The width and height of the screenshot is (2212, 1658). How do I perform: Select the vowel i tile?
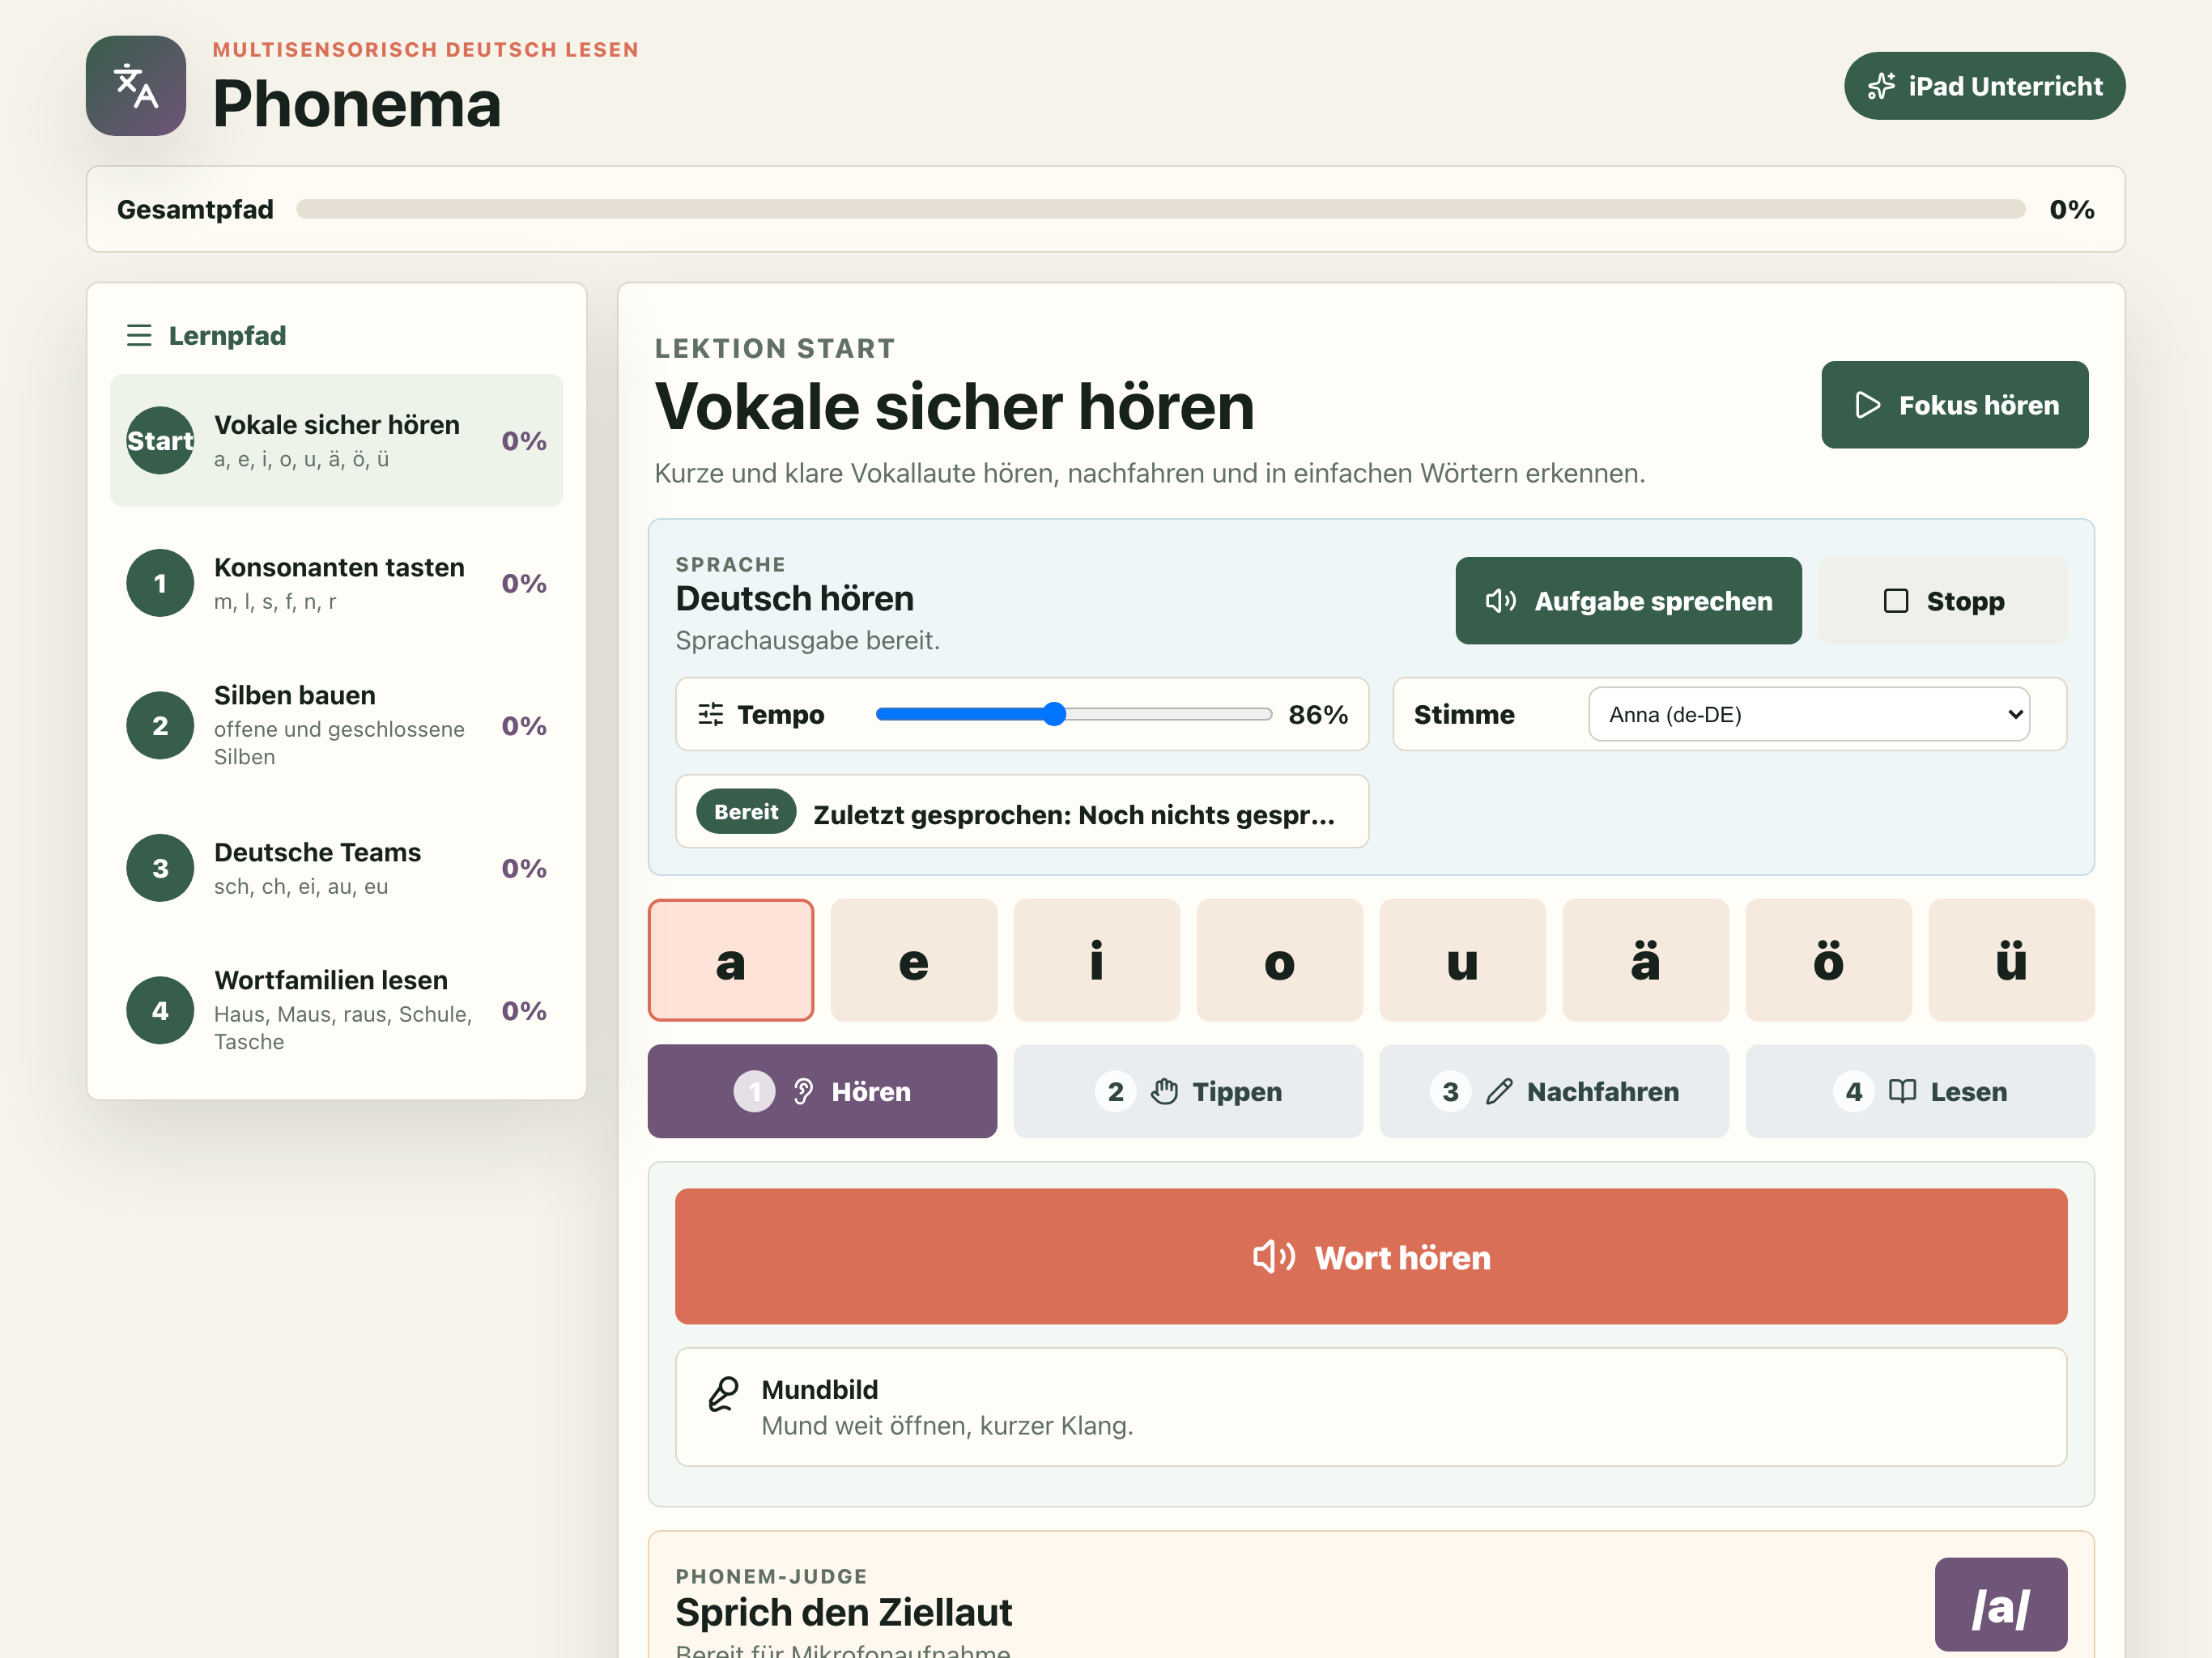[1097, 960]
